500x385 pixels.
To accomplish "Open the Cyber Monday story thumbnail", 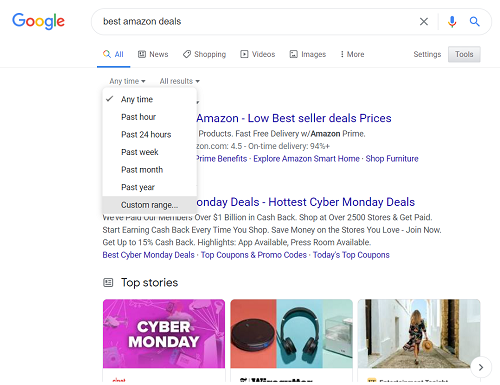I will tap(164, 334).
